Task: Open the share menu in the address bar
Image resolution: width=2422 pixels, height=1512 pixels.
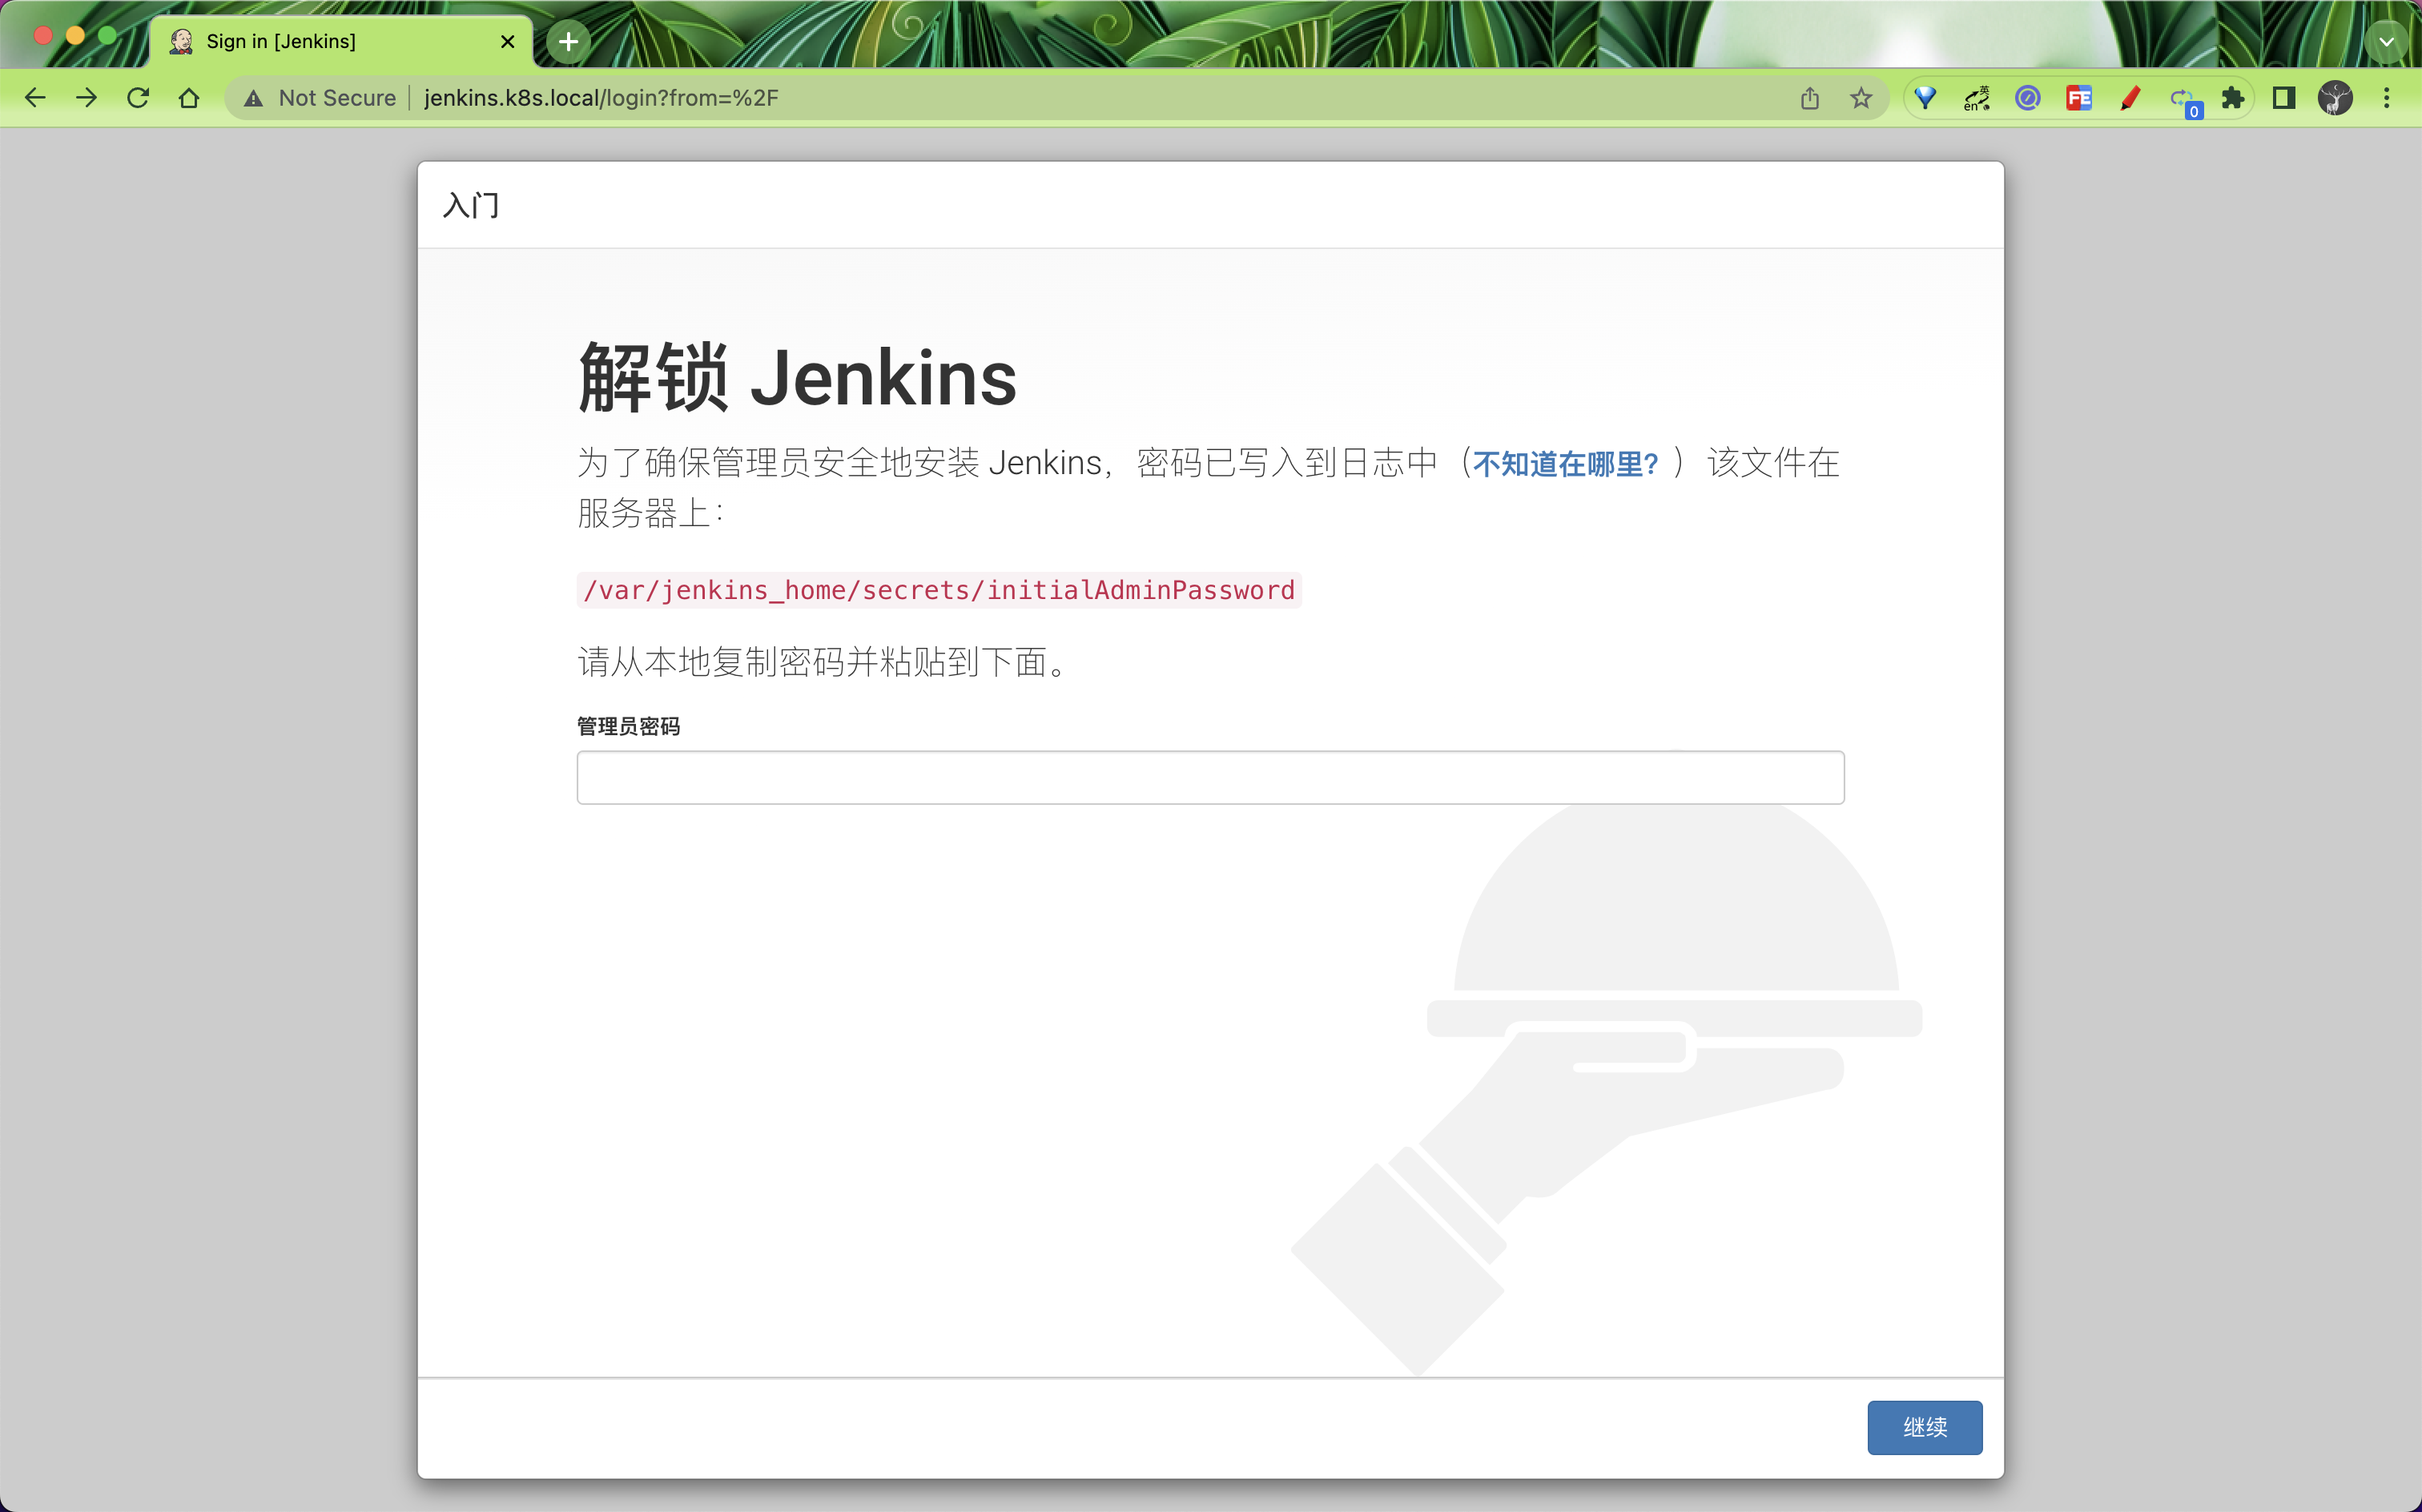Action: coord(1809,97)
